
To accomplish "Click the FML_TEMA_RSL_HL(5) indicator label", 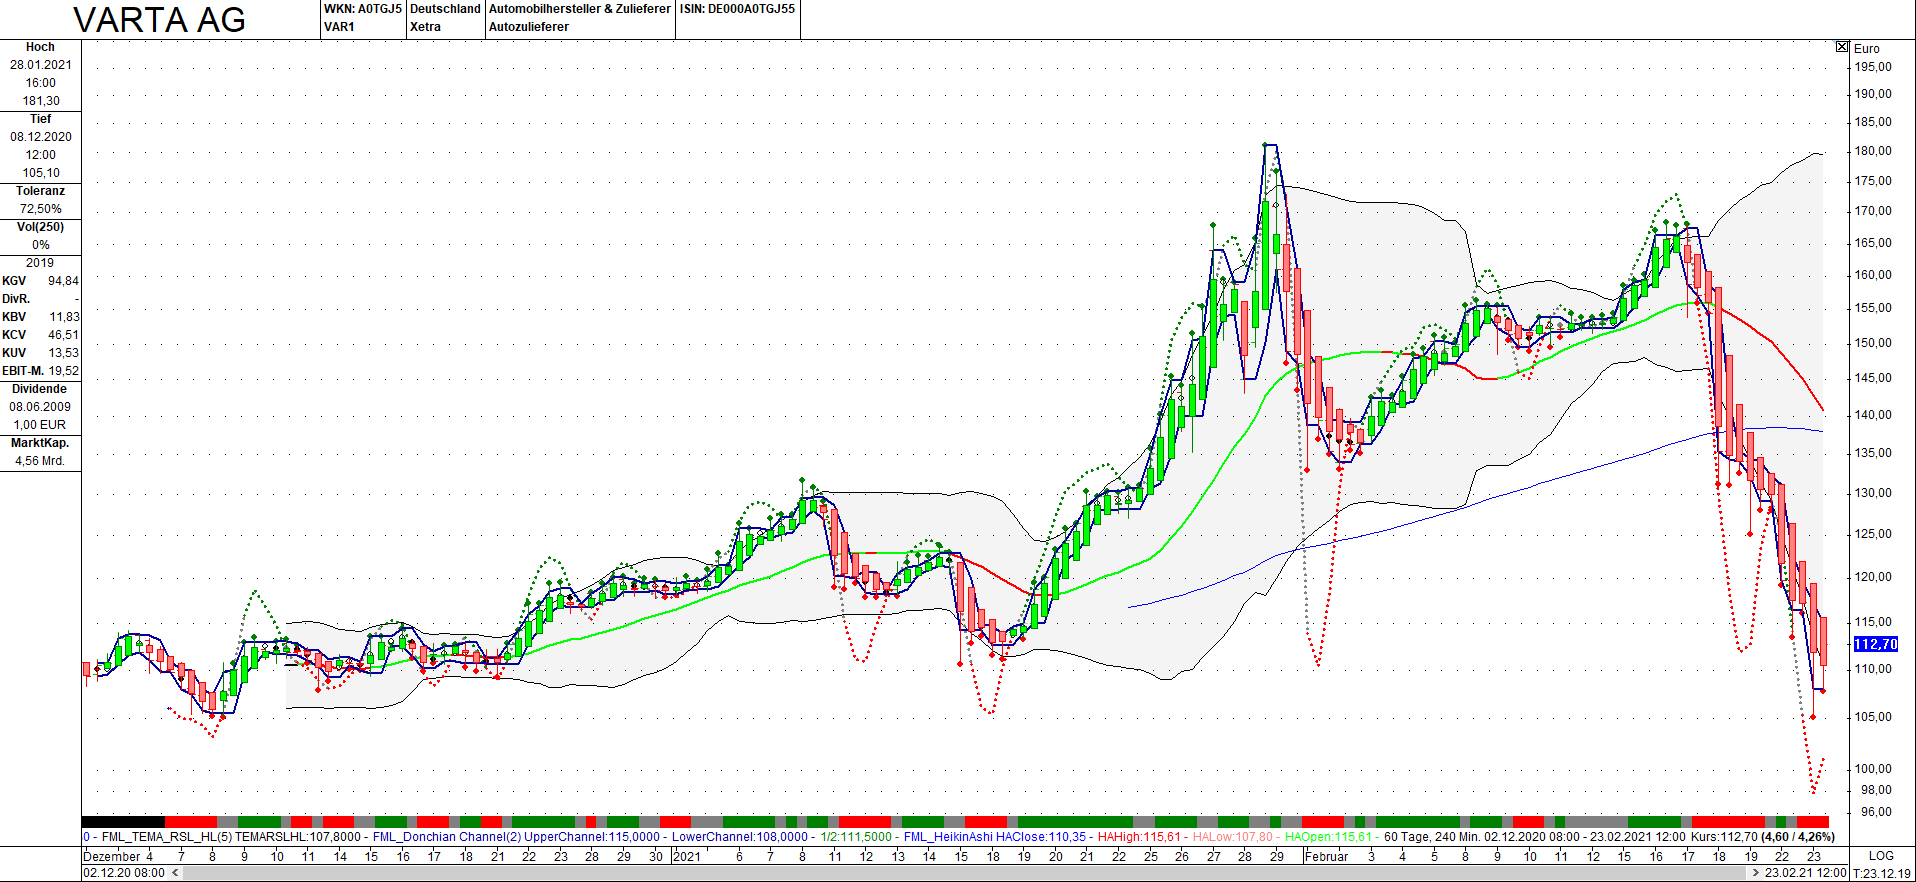I will pyautogui.click(x=167, y=837).
